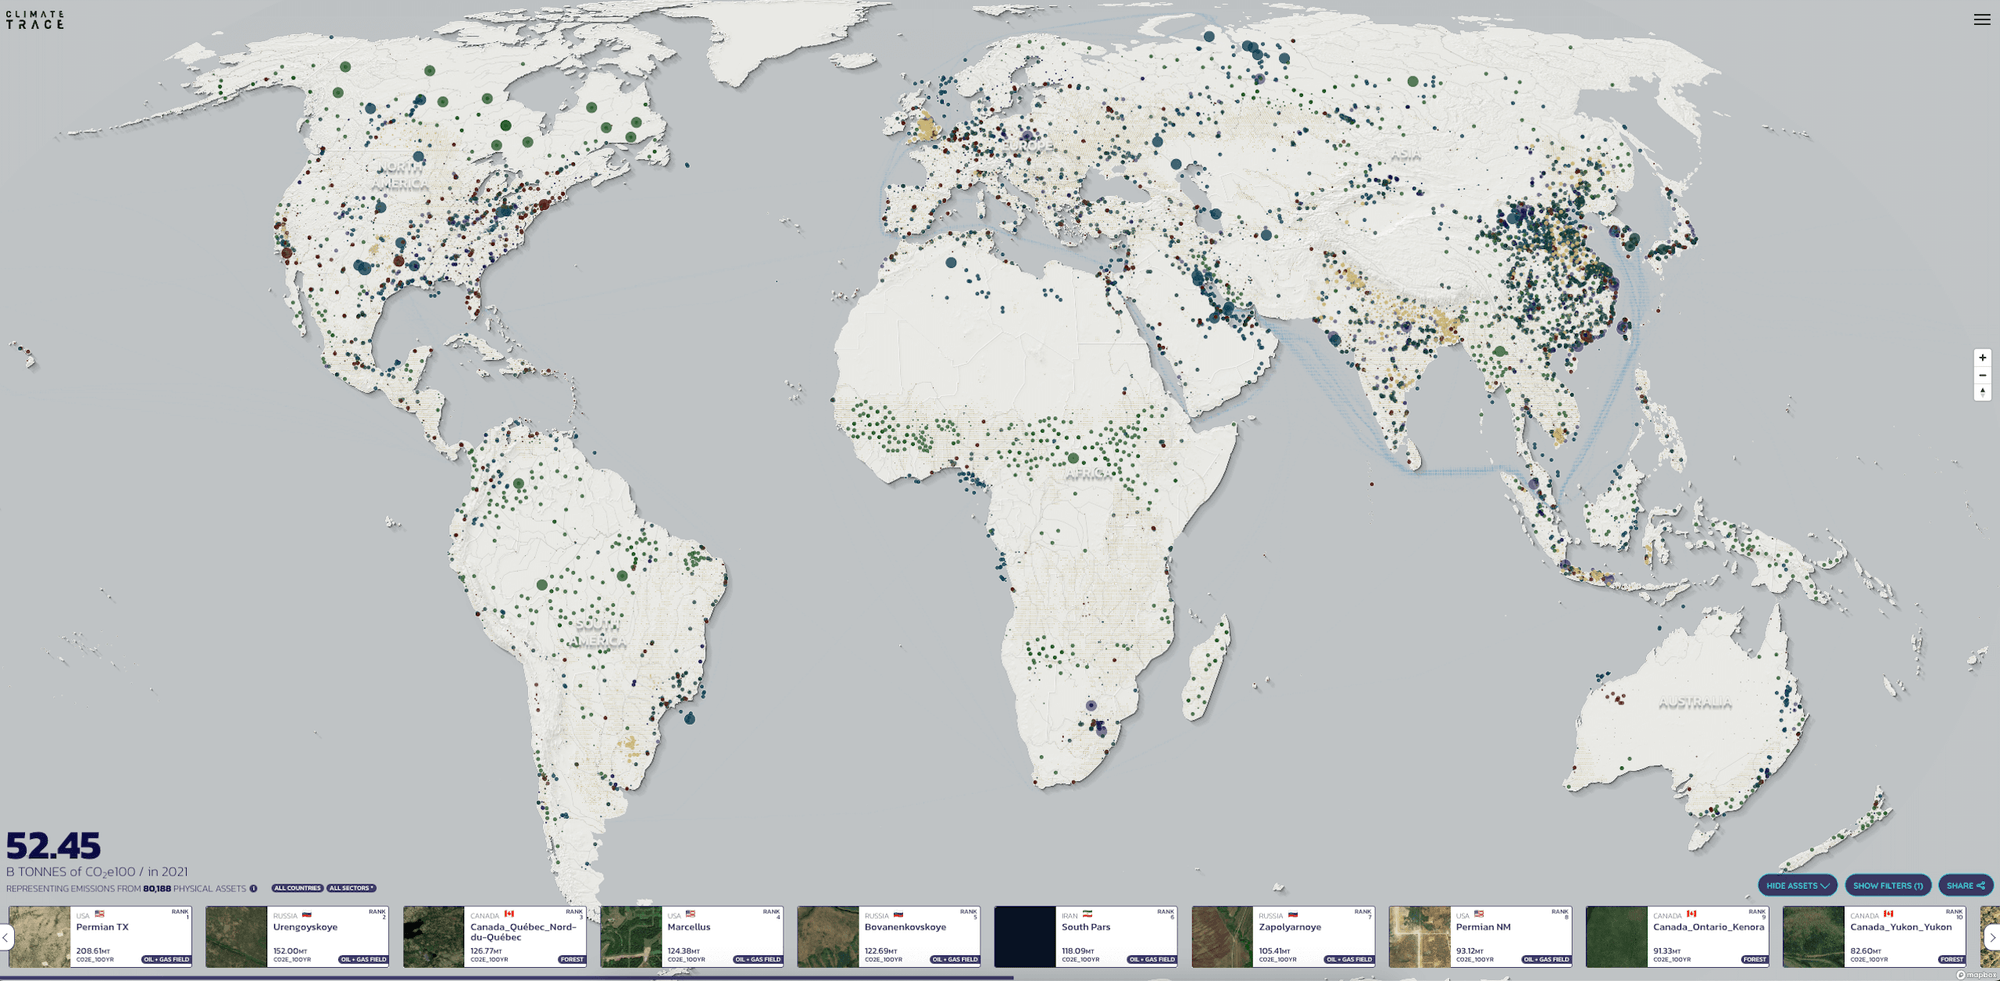Select the zoom out control on the map

[1983, 375]
